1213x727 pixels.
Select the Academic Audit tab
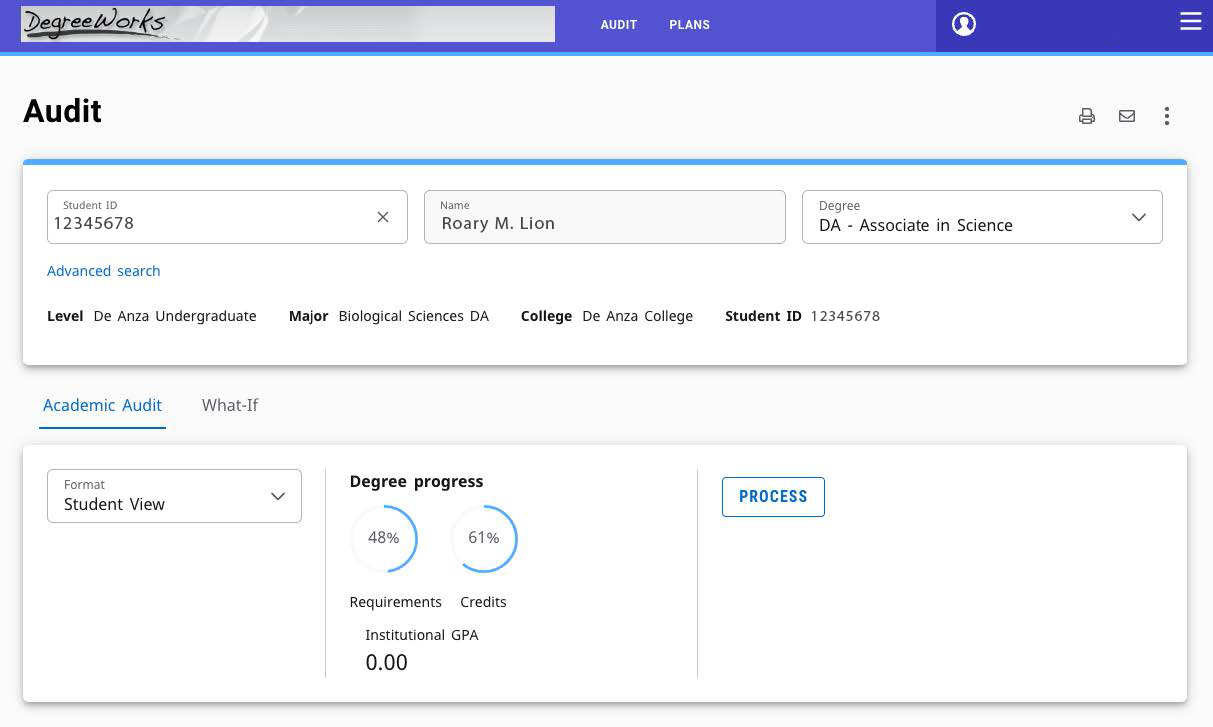pyautogui.click(x=102, y=405)
